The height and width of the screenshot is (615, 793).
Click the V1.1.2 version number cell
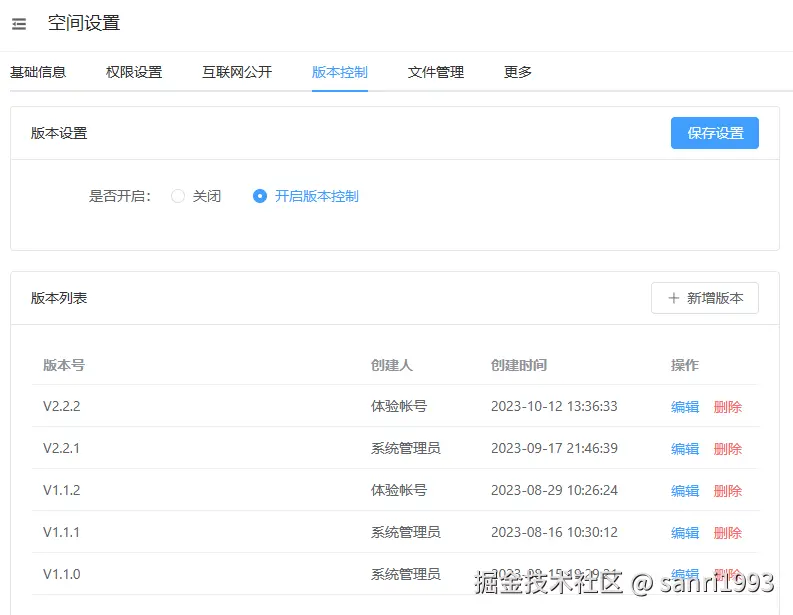point(62,490)
